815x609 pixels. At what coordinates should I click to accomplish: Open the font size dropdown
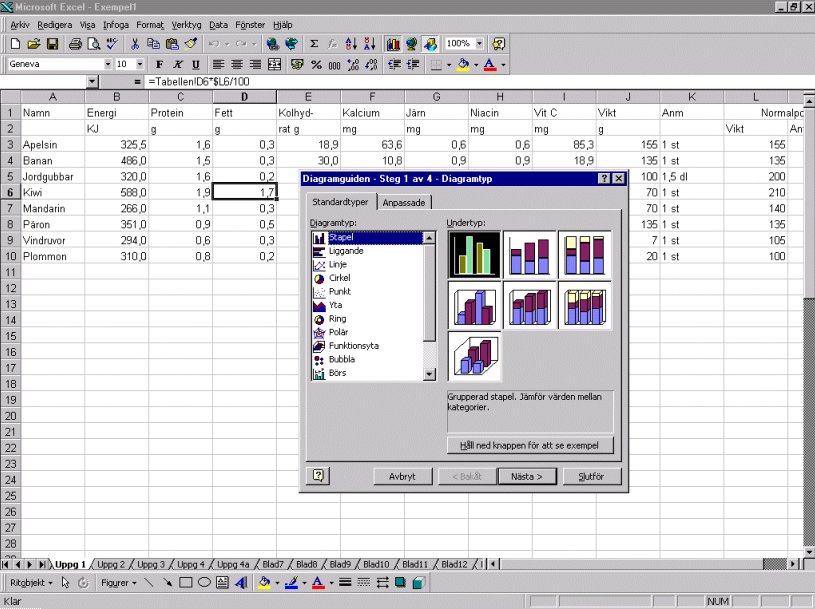click(x=140, y=64)
